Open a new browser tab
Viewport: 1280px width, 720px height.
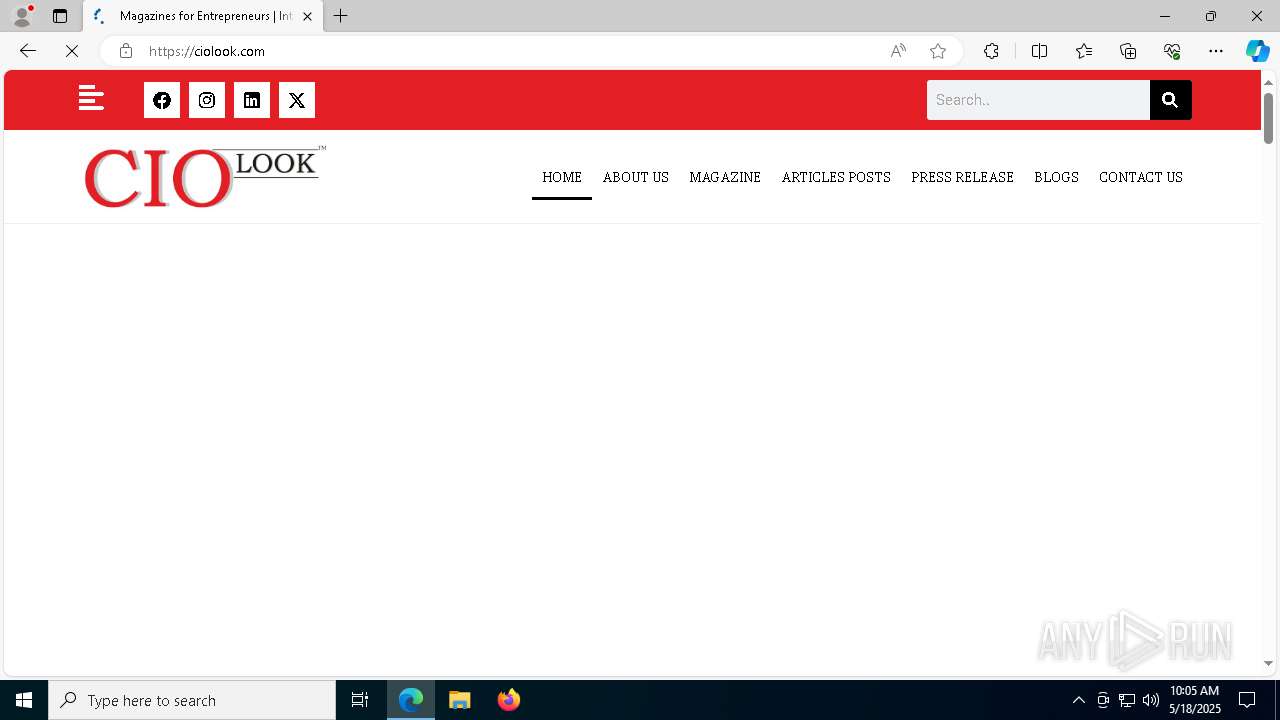pyautogui.click(x=341, y=16)
